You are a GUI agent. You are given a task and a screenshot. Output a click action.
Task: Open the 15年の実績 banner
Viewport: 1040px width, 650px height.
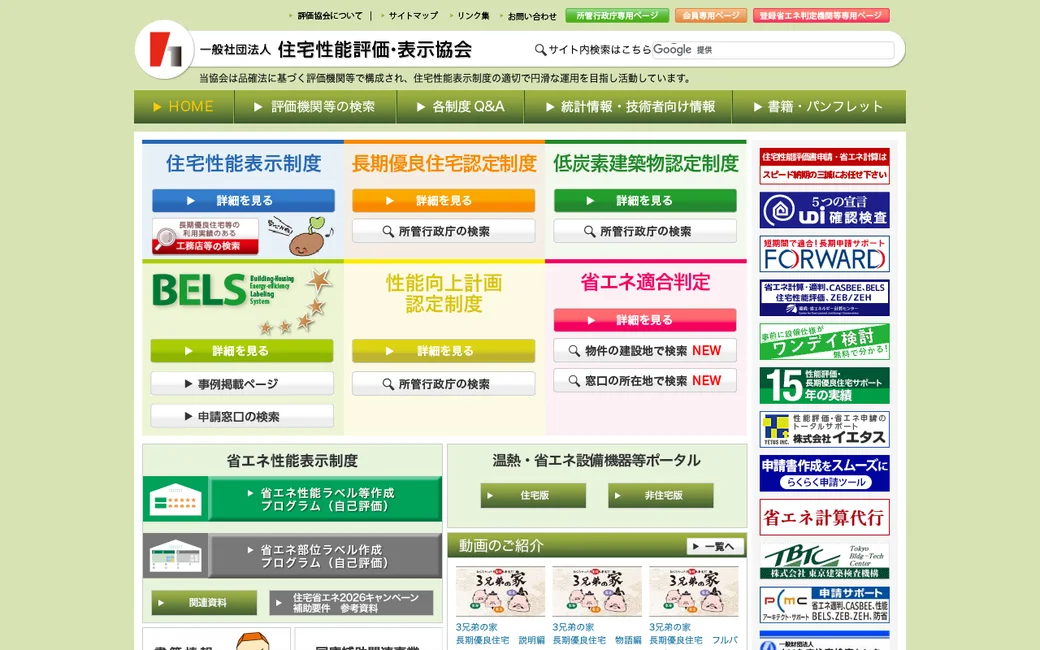click(x=824, y=385)
